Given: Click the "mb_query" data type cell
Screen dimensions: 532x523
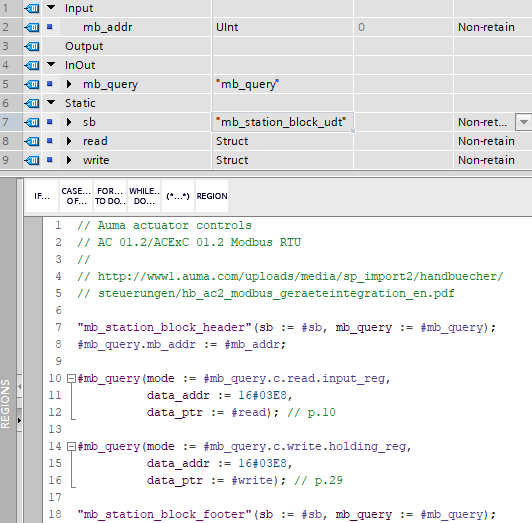Looking at the screenshot, I should (282, 84).
